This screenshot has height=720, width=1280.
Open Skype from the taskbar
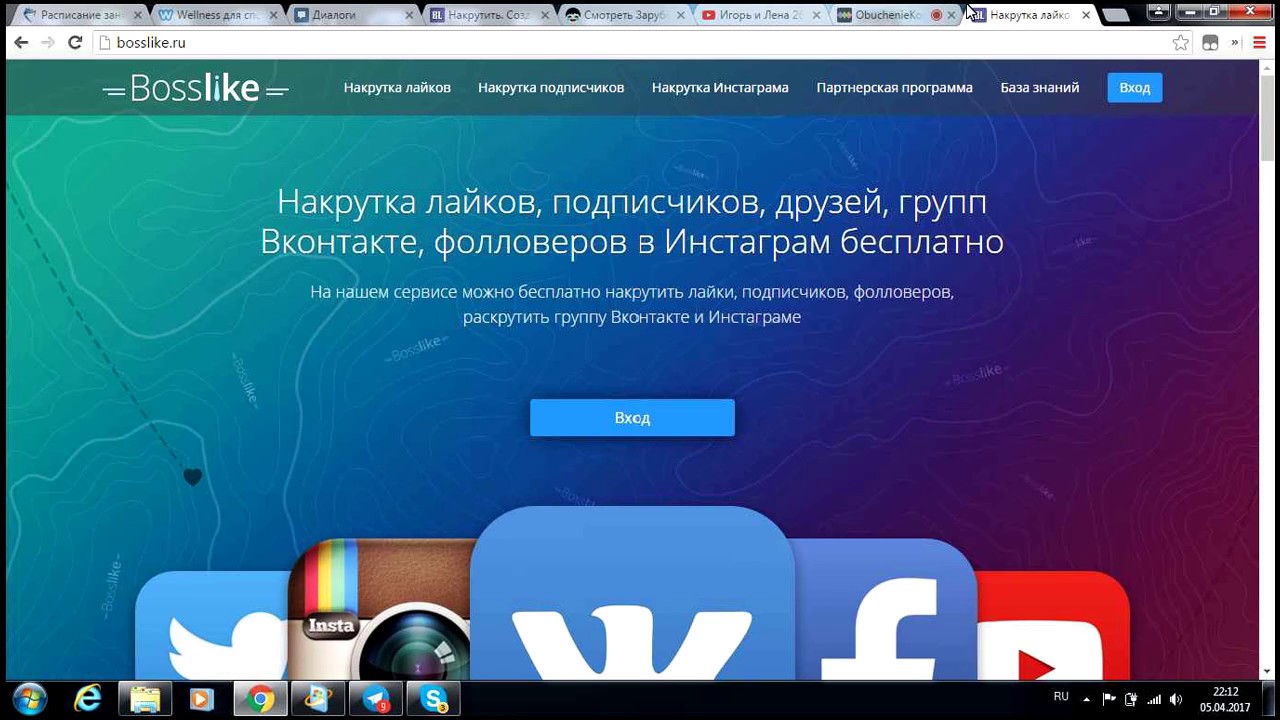[x=434, y=699]
